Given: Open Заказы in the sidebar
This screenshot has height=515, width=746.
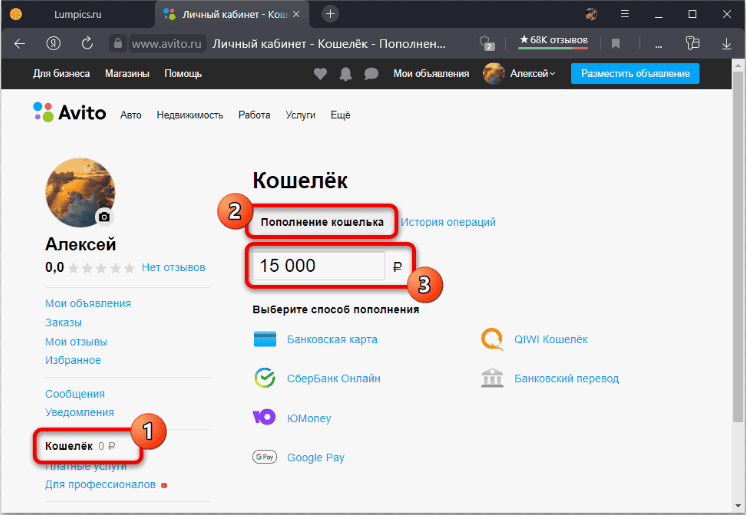Looking at the screenshot, I should (63, 323).
